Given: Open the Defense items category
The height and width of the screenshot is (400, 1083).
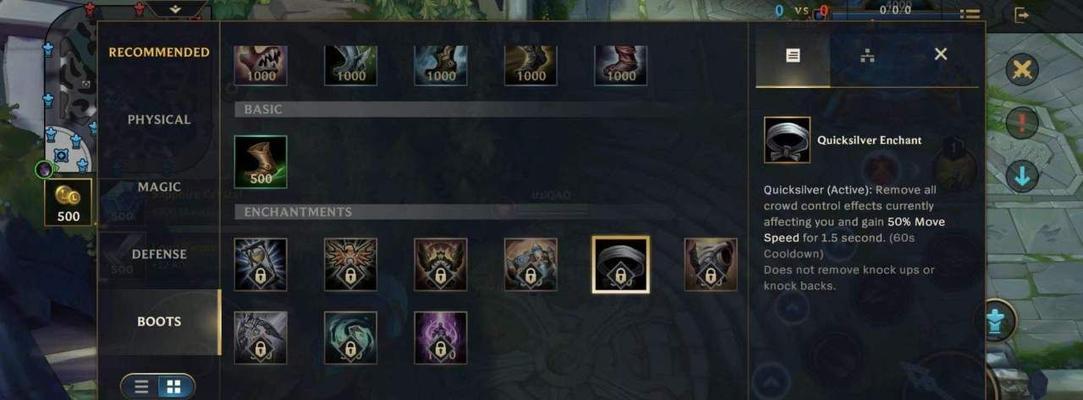Looking at the screenshot, I should coord(159,254).
